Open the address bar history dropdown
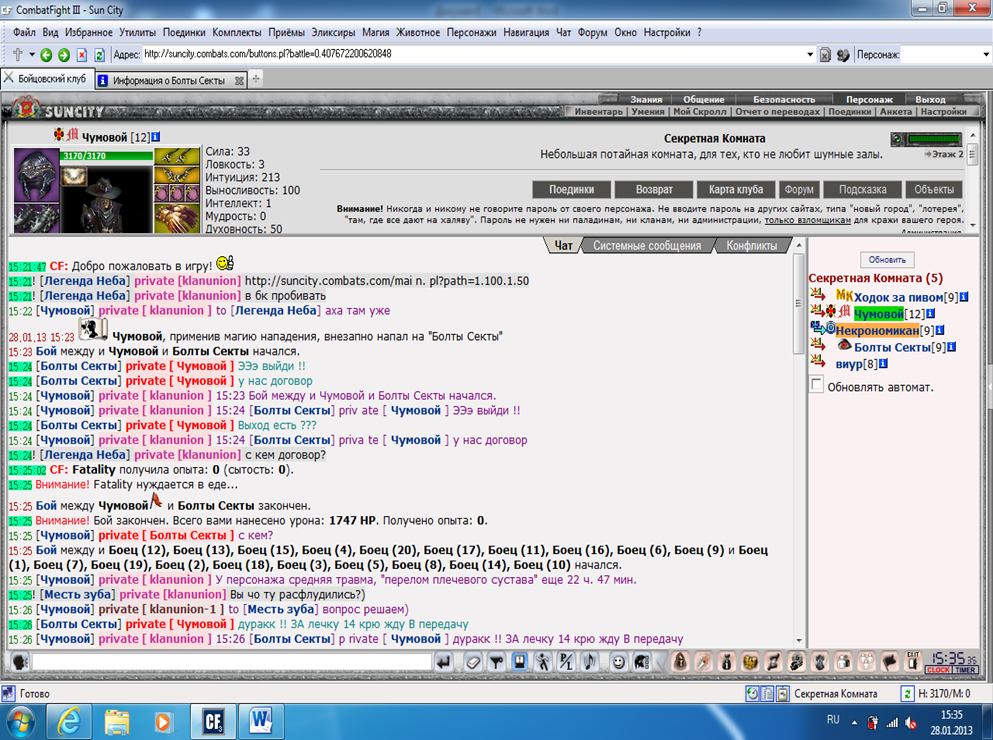The height and width of the screenshot is (740, 993). point(809,54)
